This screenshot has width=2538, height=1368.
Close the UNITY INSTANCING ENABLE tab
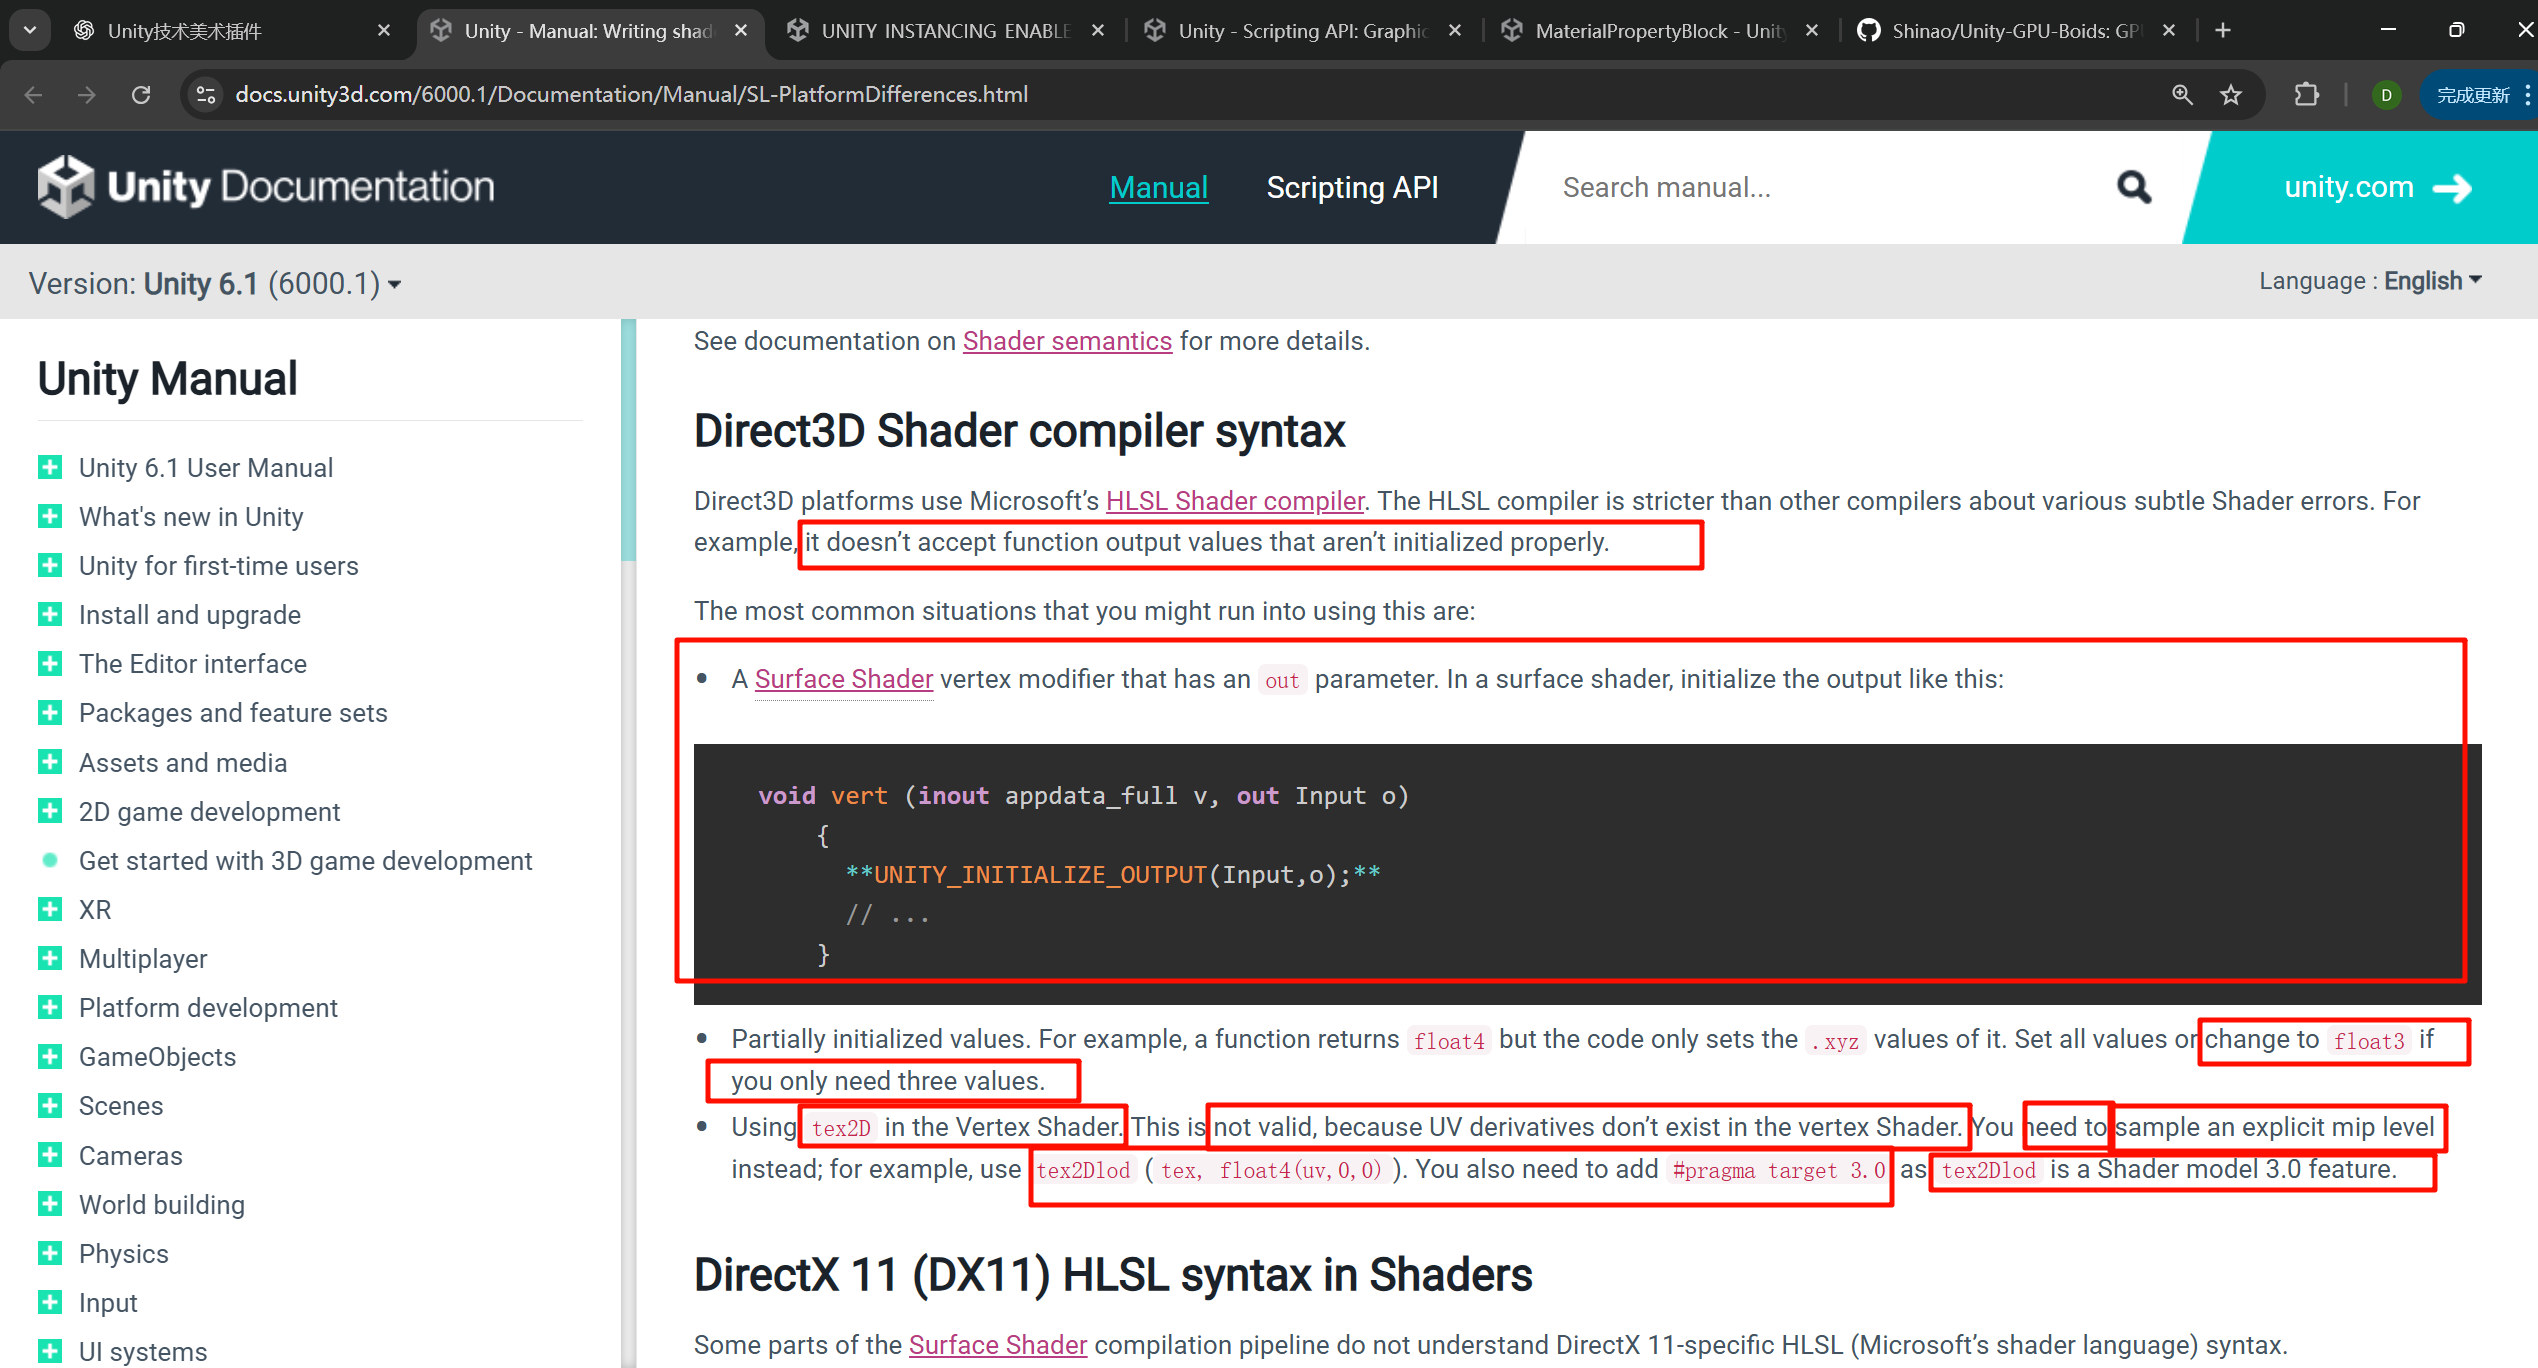point(1098,30)
